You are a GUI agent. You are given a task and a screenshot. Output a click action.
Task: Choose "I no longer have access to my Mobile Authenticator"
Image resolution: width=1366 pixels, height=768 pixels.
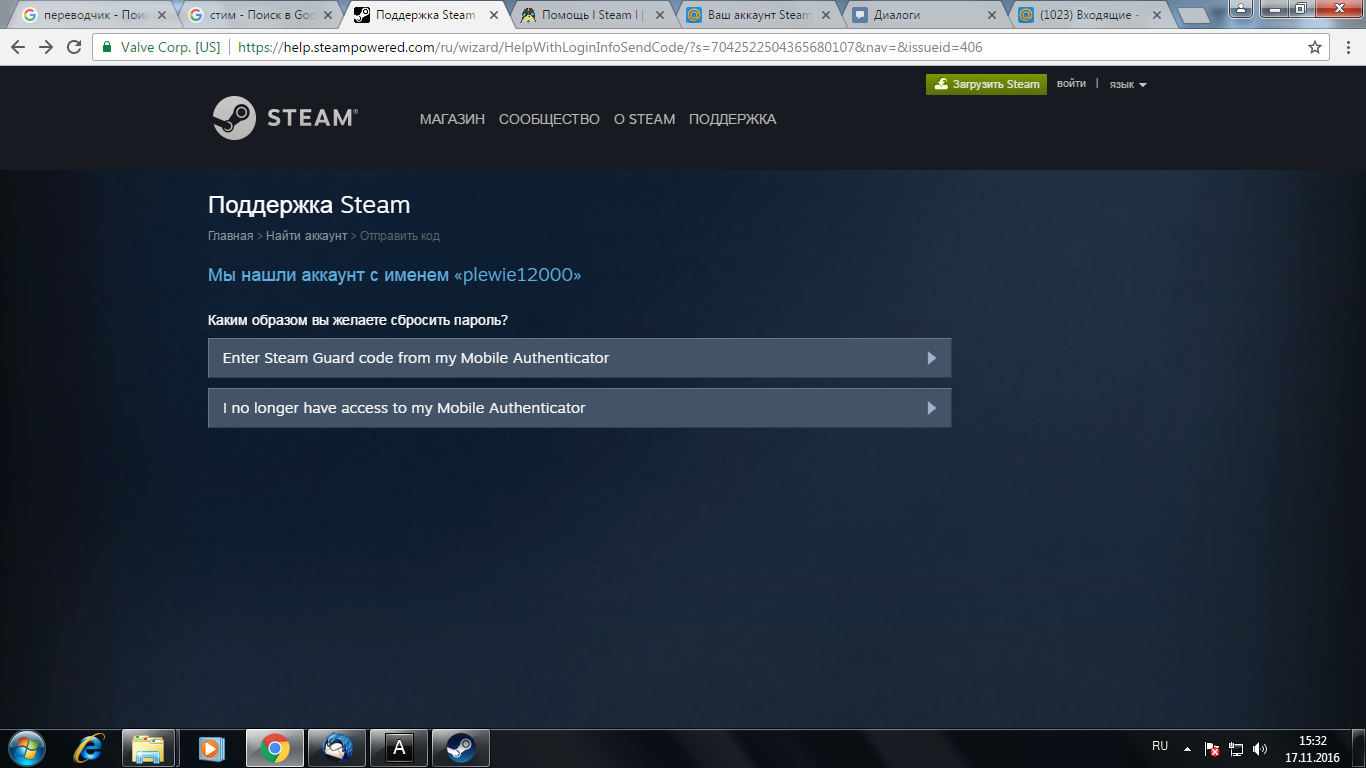(579, 408)
